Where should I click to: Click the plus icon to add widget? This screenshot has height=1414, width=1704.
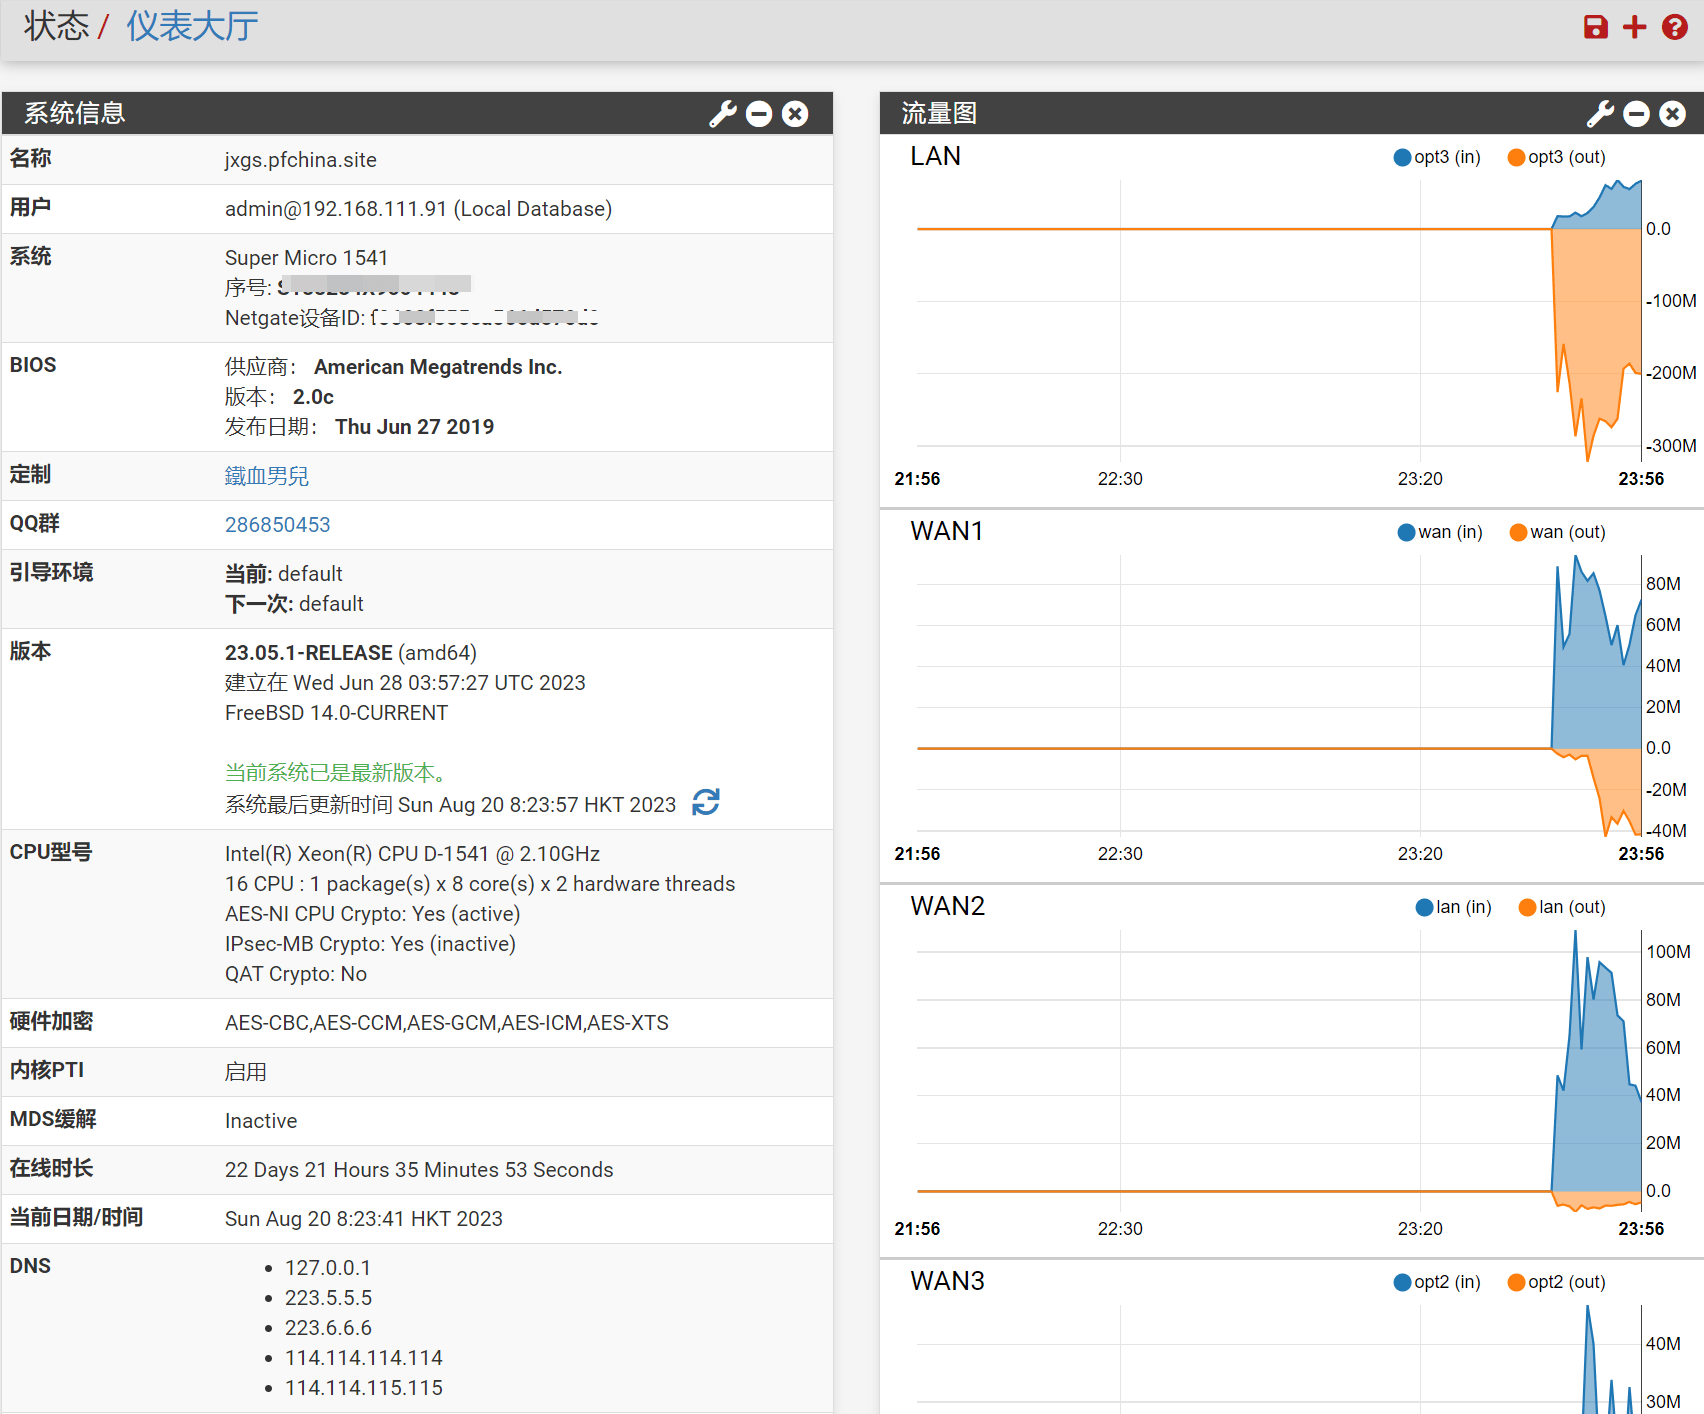pyautogui.click(x=1634, y=27)
